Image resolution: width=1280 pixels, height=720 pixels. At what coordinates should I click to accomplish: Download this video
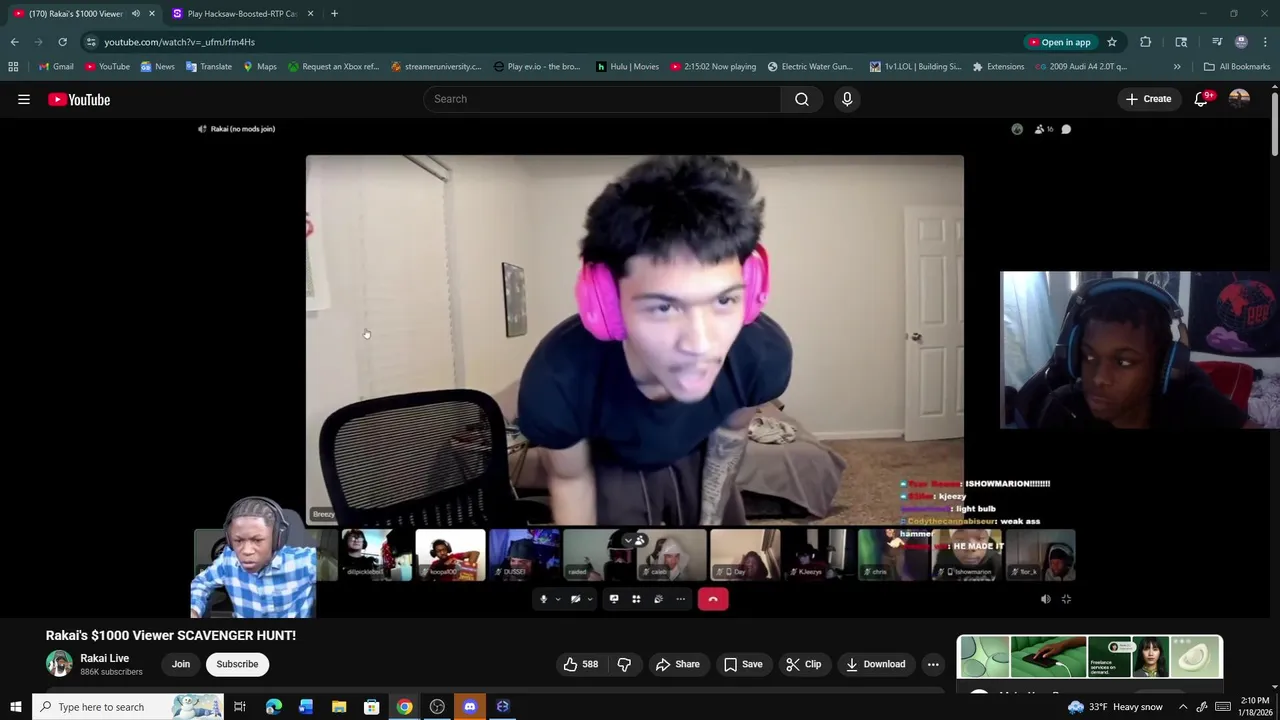pos(875,664)
